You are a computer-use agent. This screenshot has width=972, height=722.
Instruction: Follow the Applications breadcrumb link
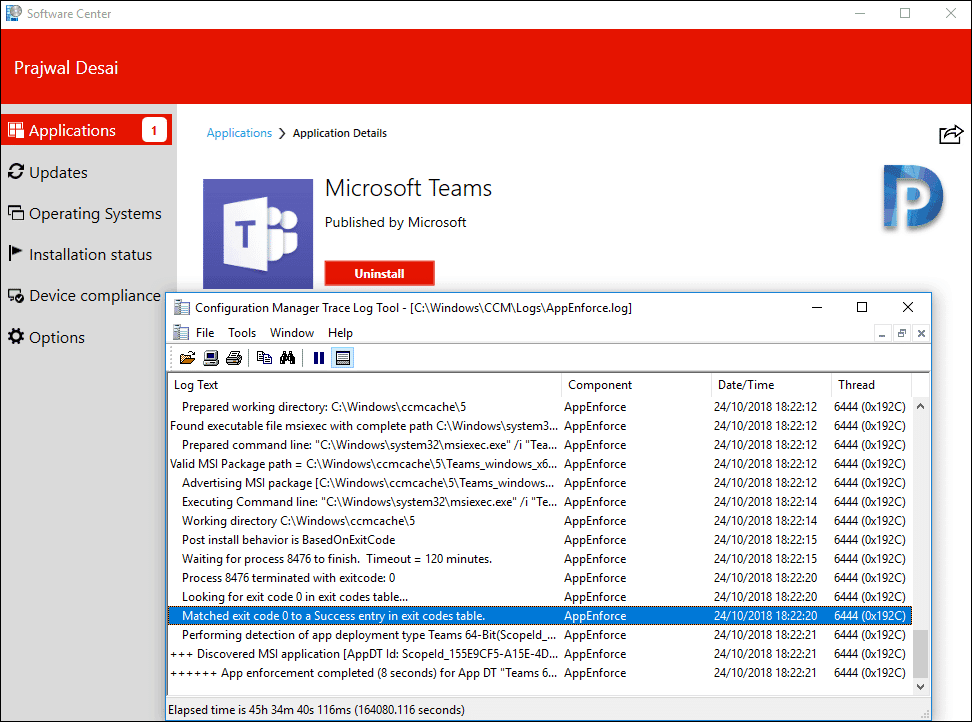click(239, 133)
